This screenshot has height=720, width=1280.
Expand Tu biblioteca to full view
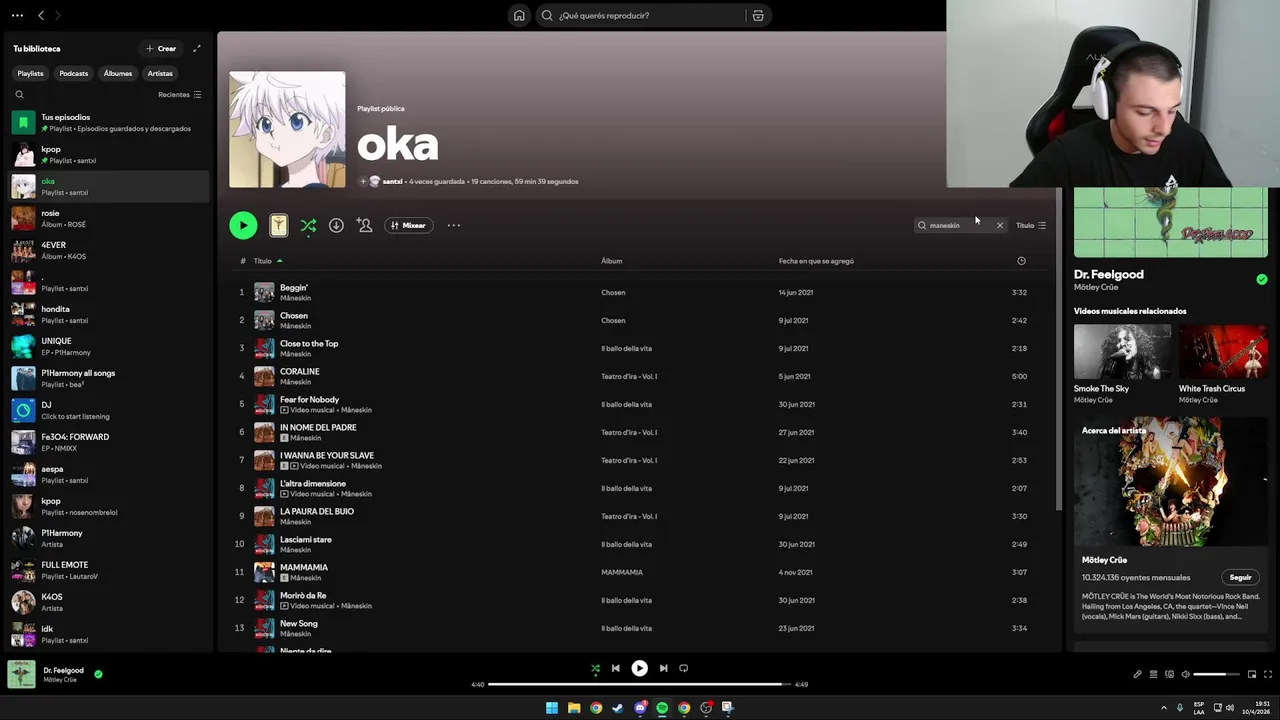[197, 48]
